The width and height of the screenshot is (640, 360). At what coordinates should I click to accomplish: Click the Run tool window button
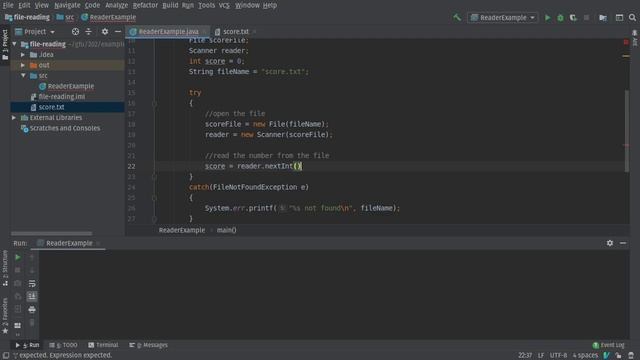(27, 345)
